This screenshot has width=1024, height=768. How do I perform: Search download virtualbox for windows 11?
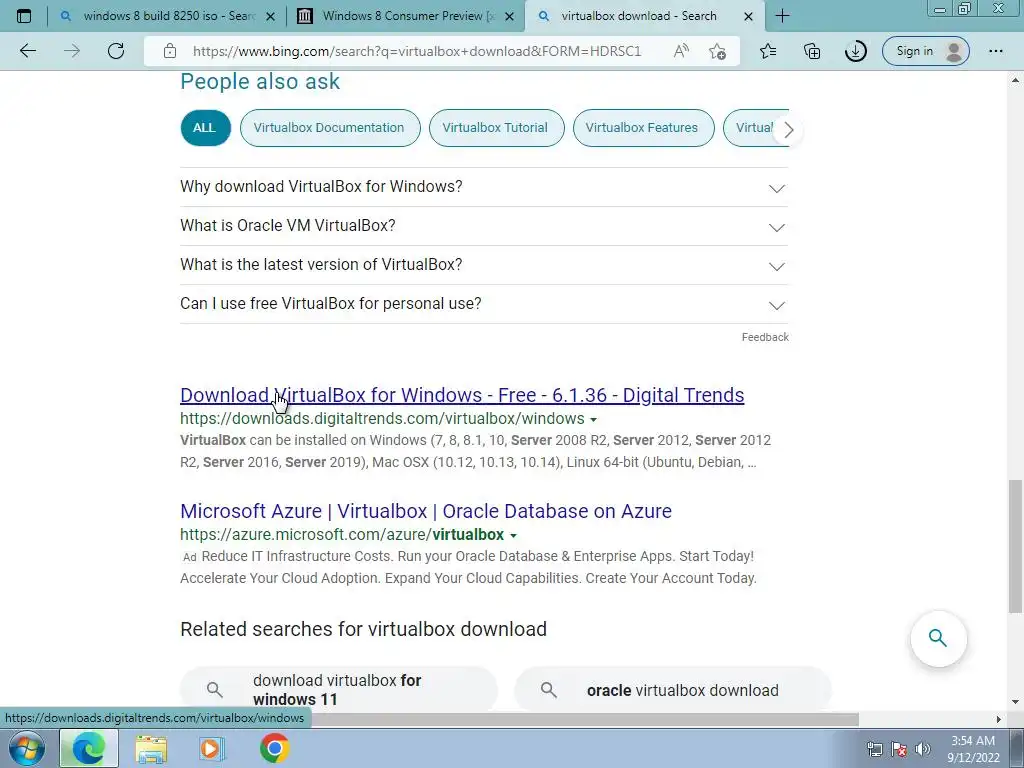pos(338,690)
